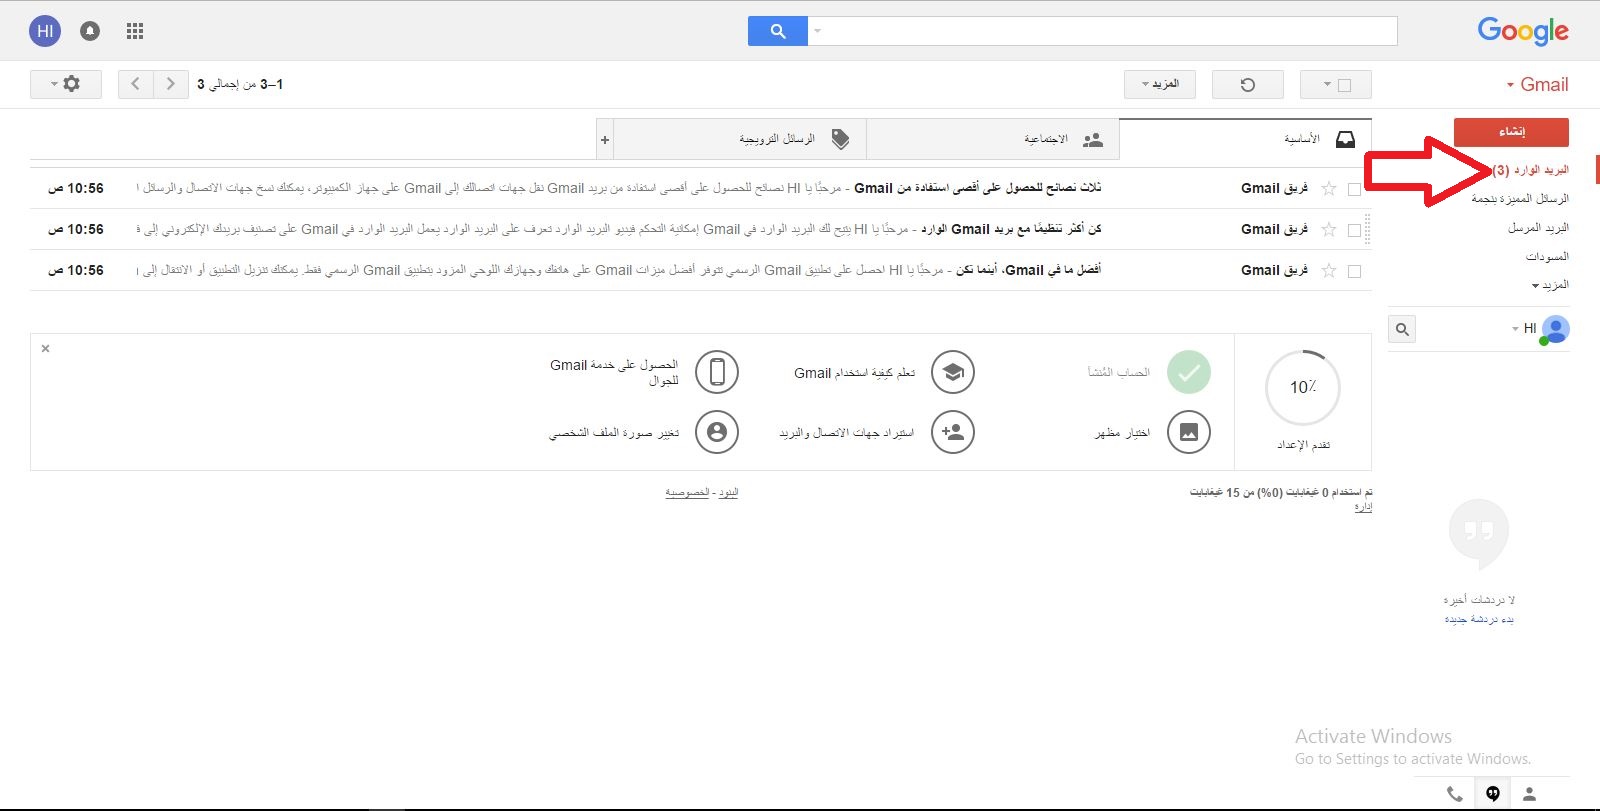
Task: Open the Gmail product dropdown
Action: coord(1538,85)
